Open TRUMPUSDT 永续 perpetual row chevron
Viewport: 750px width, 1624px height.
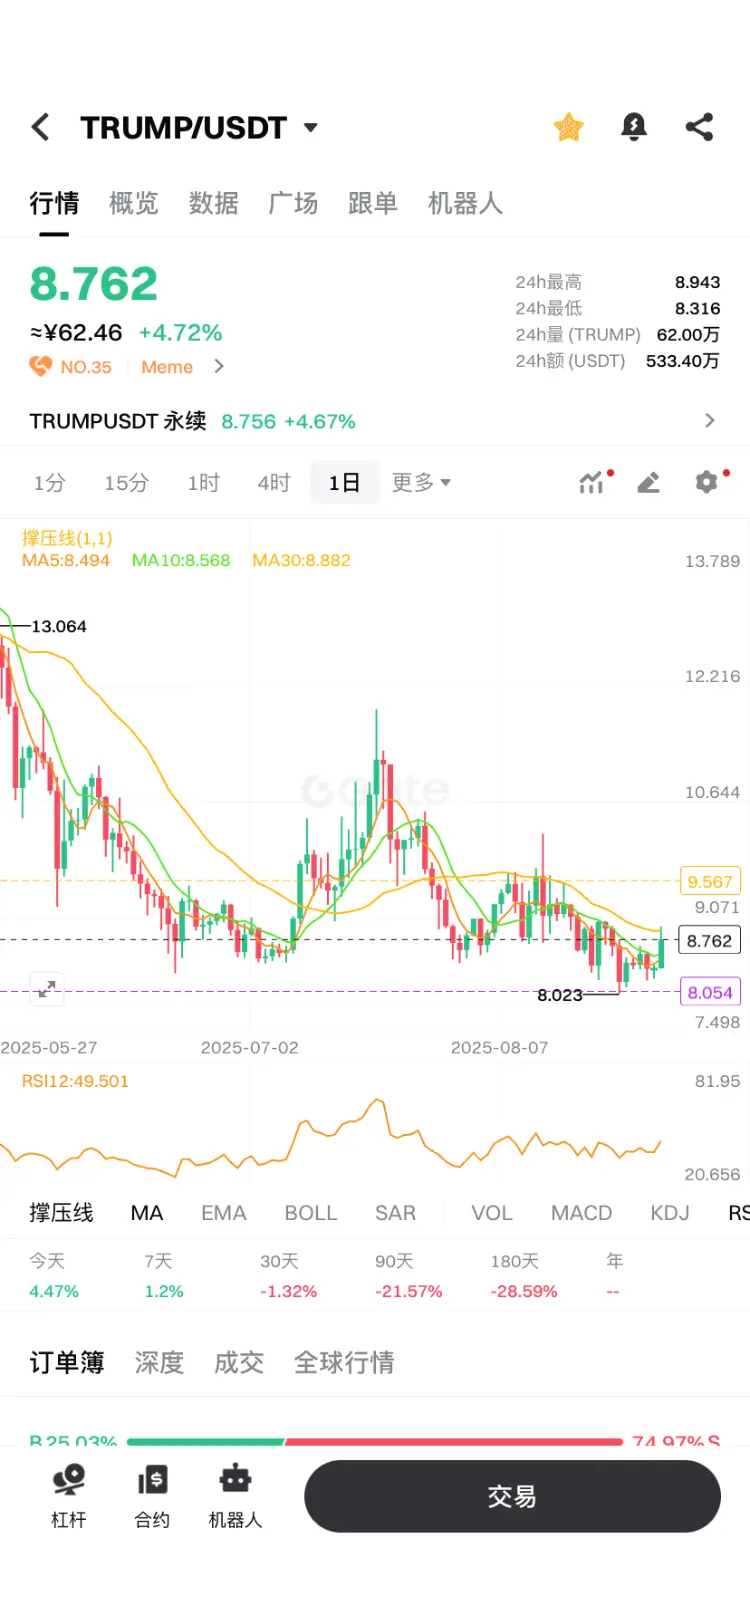tap(710, 421)
